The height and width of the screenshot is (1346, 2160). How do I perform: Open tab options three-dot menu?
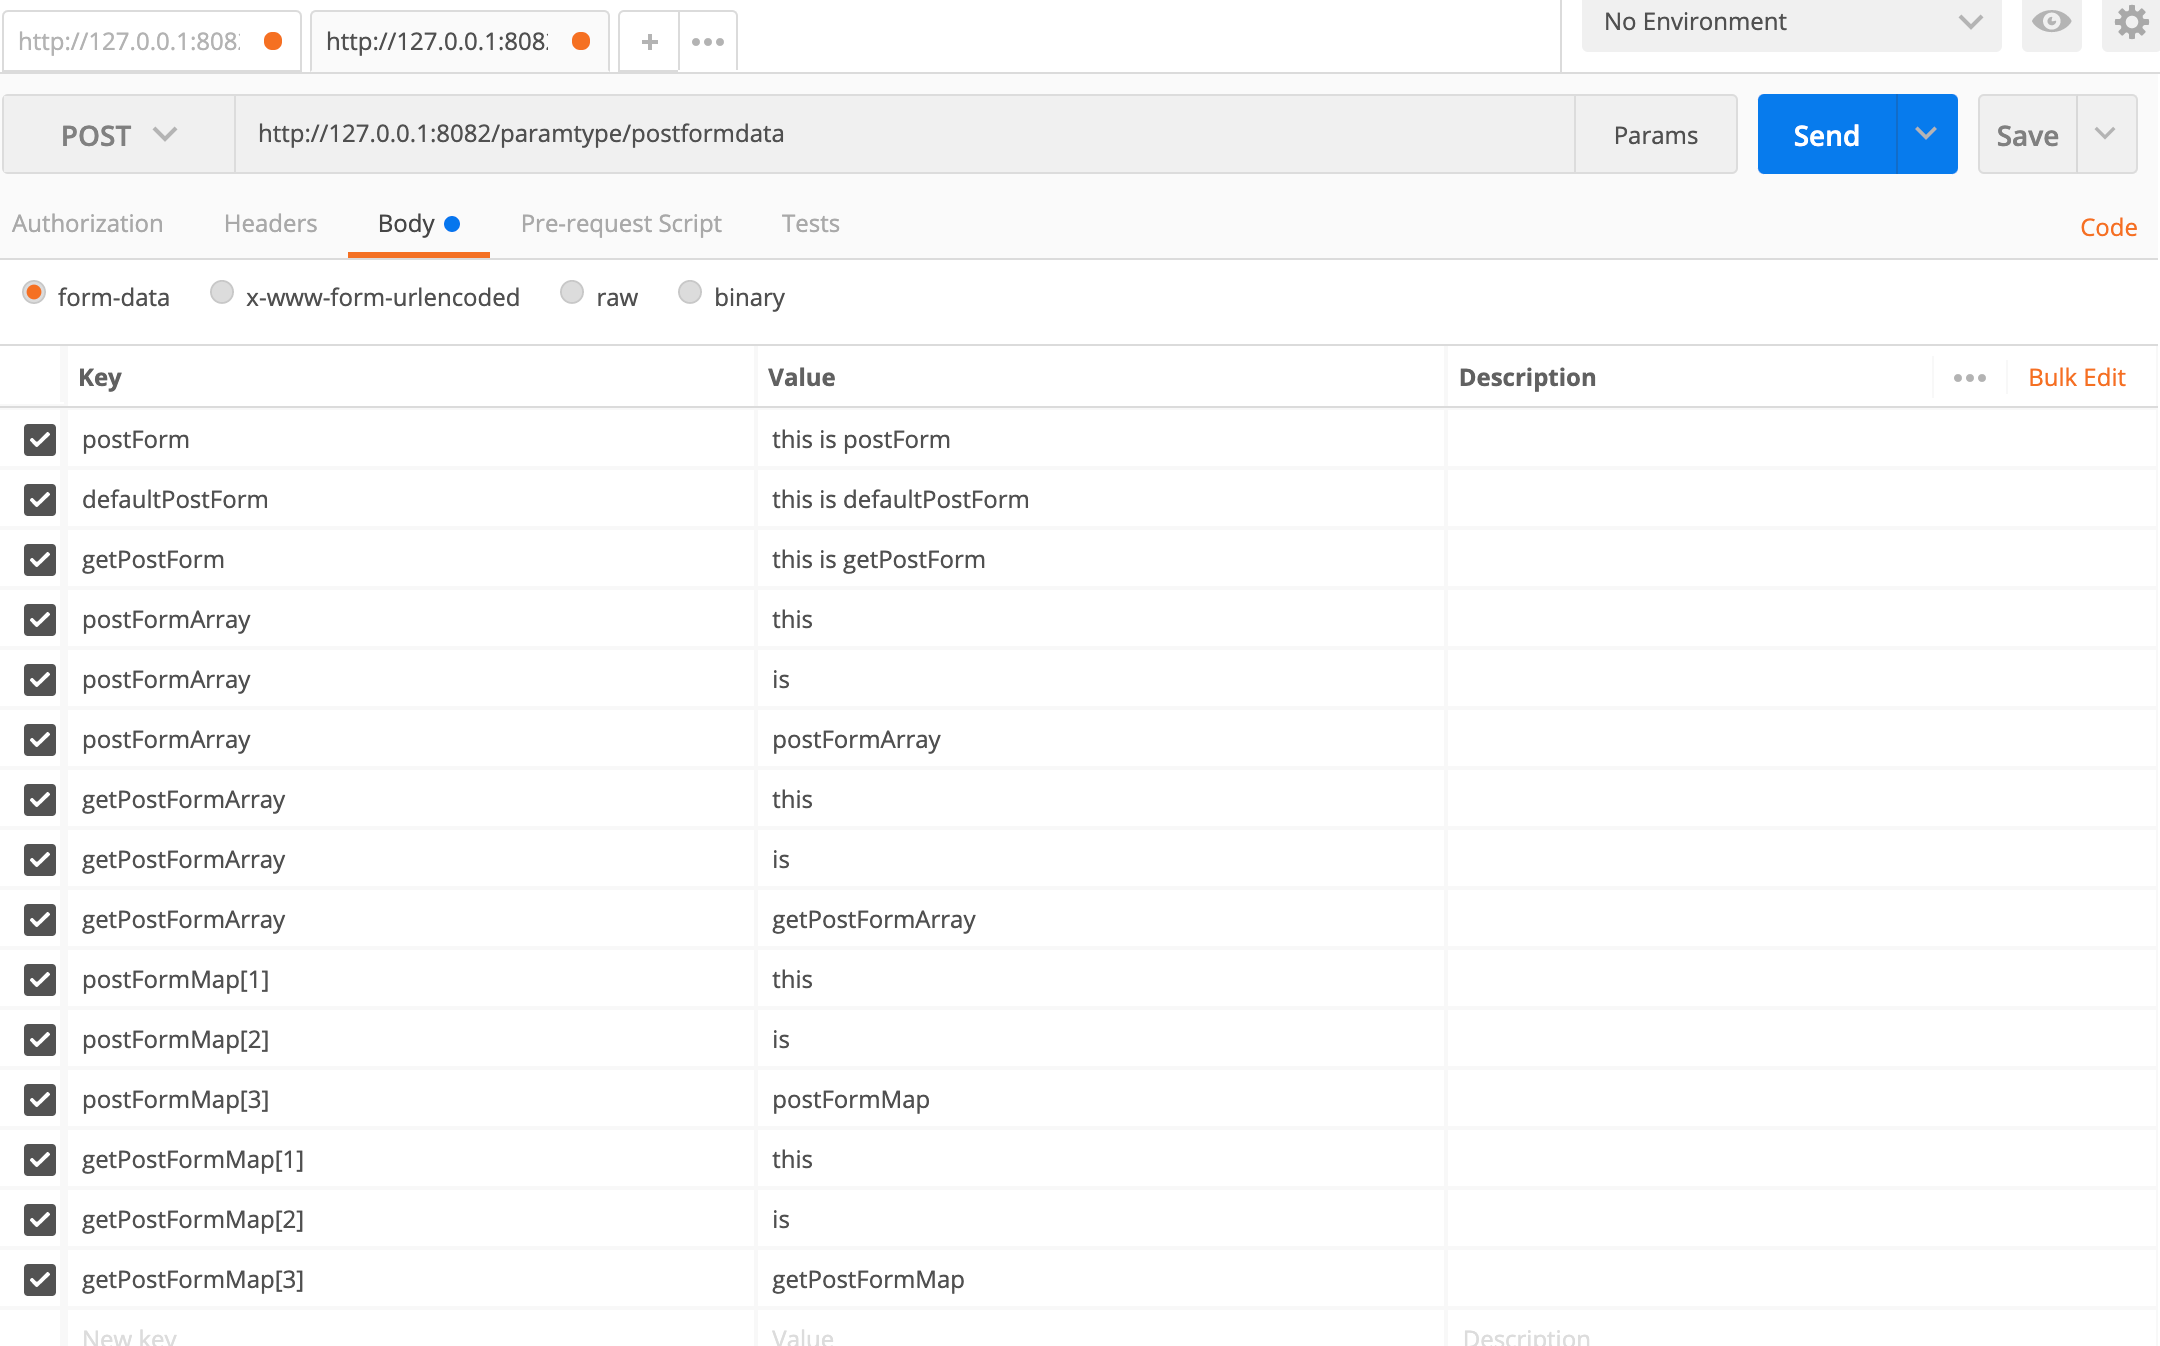click(x=708, y=41)
